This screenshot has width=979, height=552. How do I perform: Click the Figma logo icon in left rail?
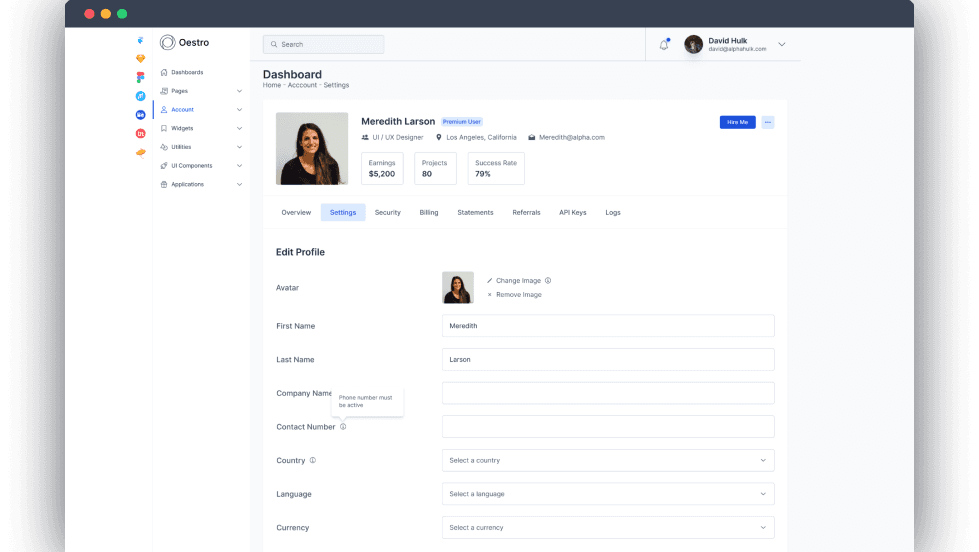(x=140, y=77)
